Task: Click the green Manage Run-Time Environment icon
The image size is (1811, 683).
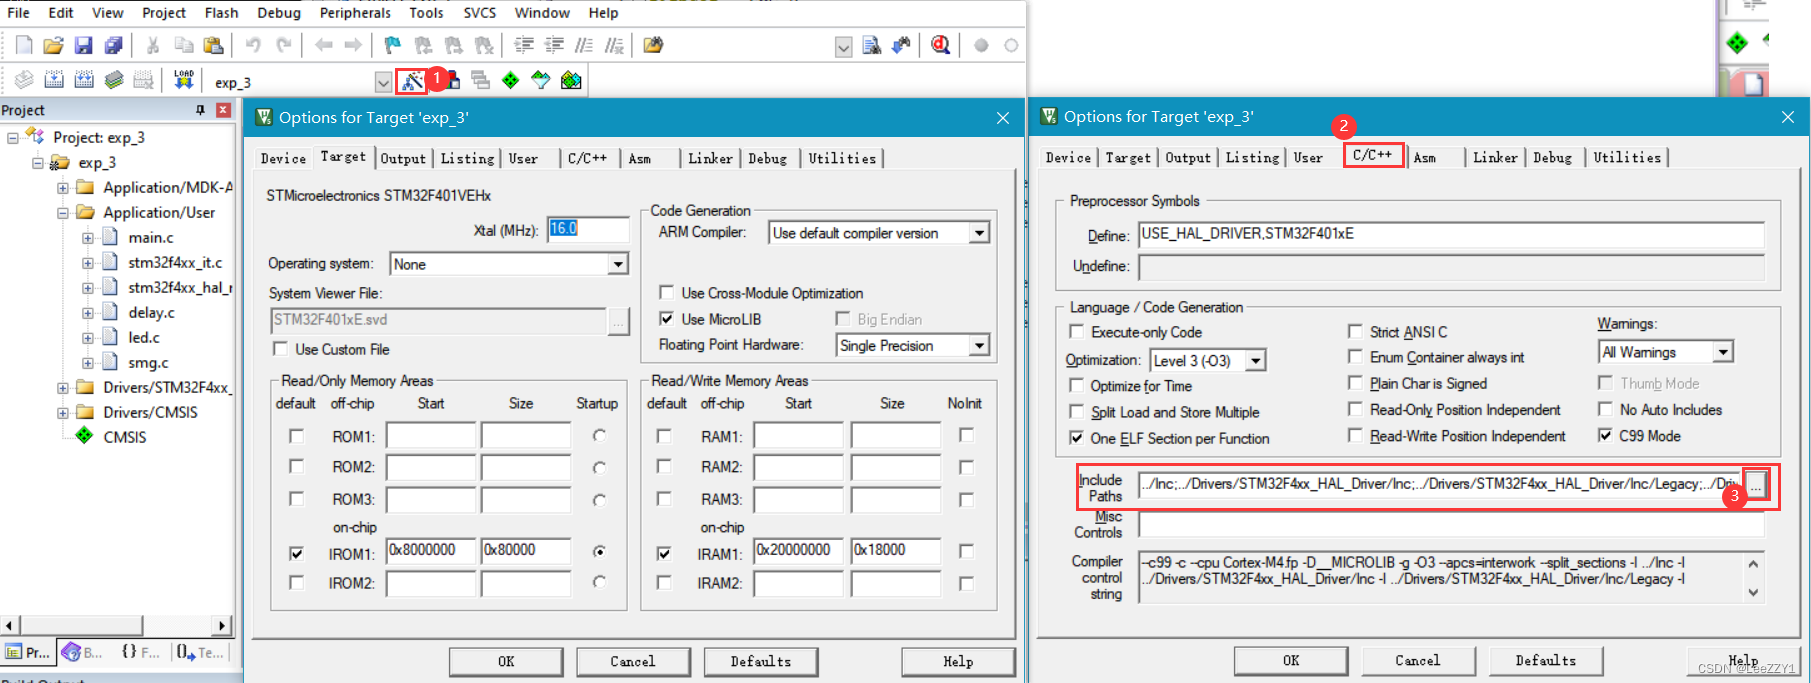Action: [510, 80]
